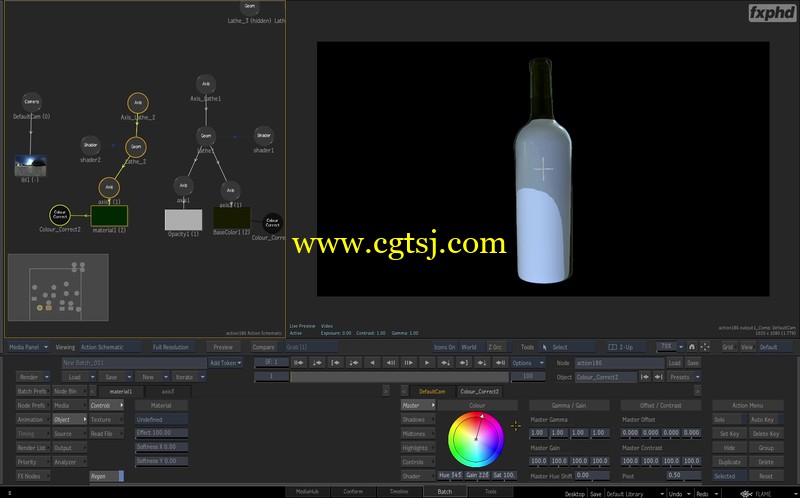Click the Pivot 0.50 field

pyautogui.click(x=684, y=475)
